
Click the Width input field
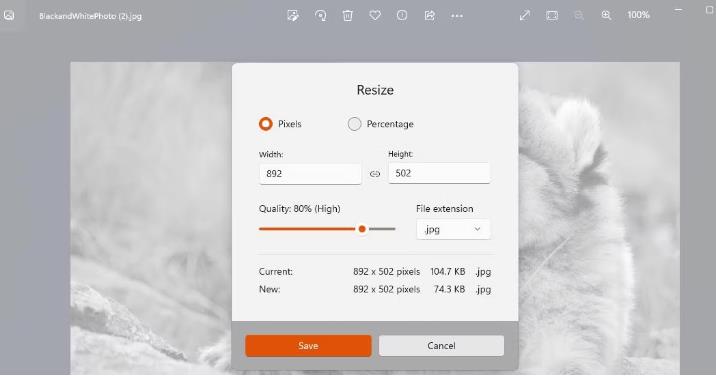click(310, 174)
